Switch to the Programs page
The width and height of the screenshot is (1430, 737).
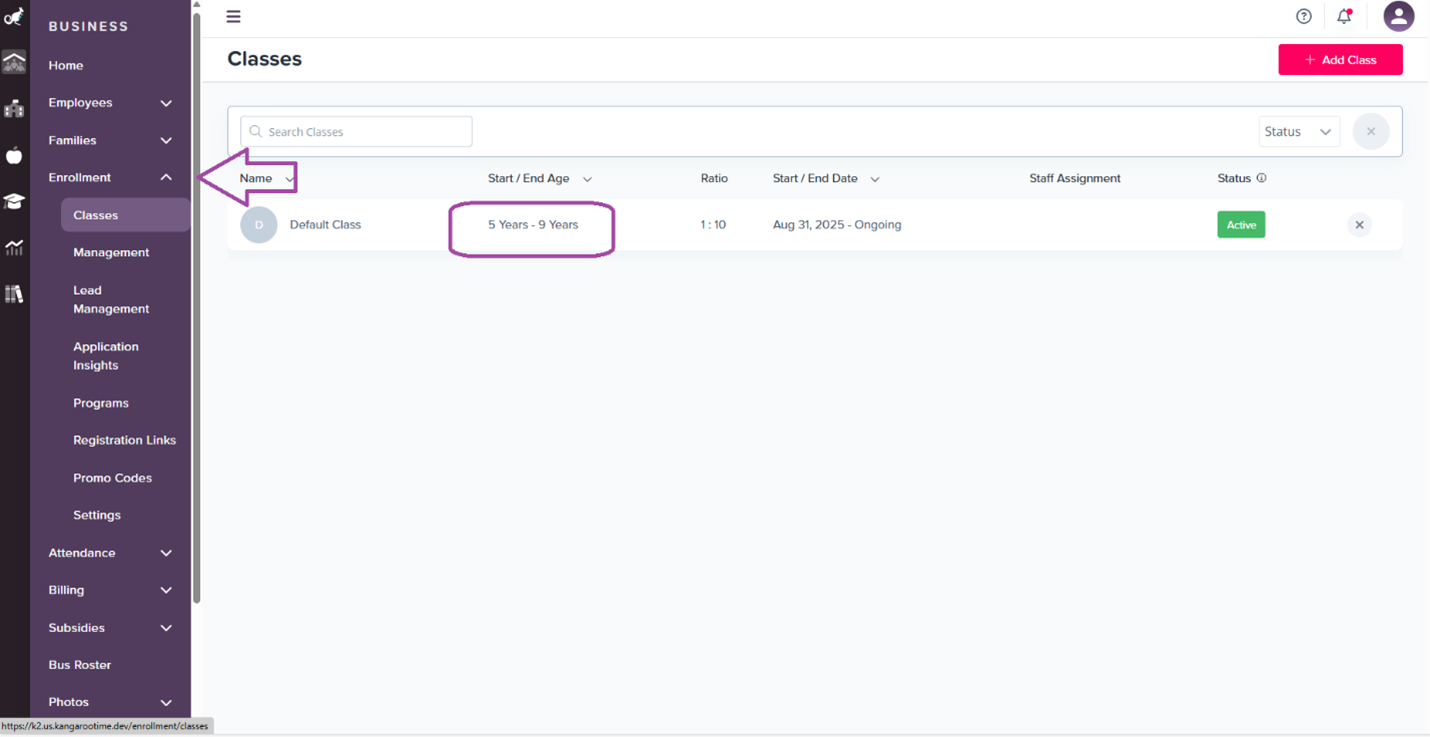tap(101, 403)
